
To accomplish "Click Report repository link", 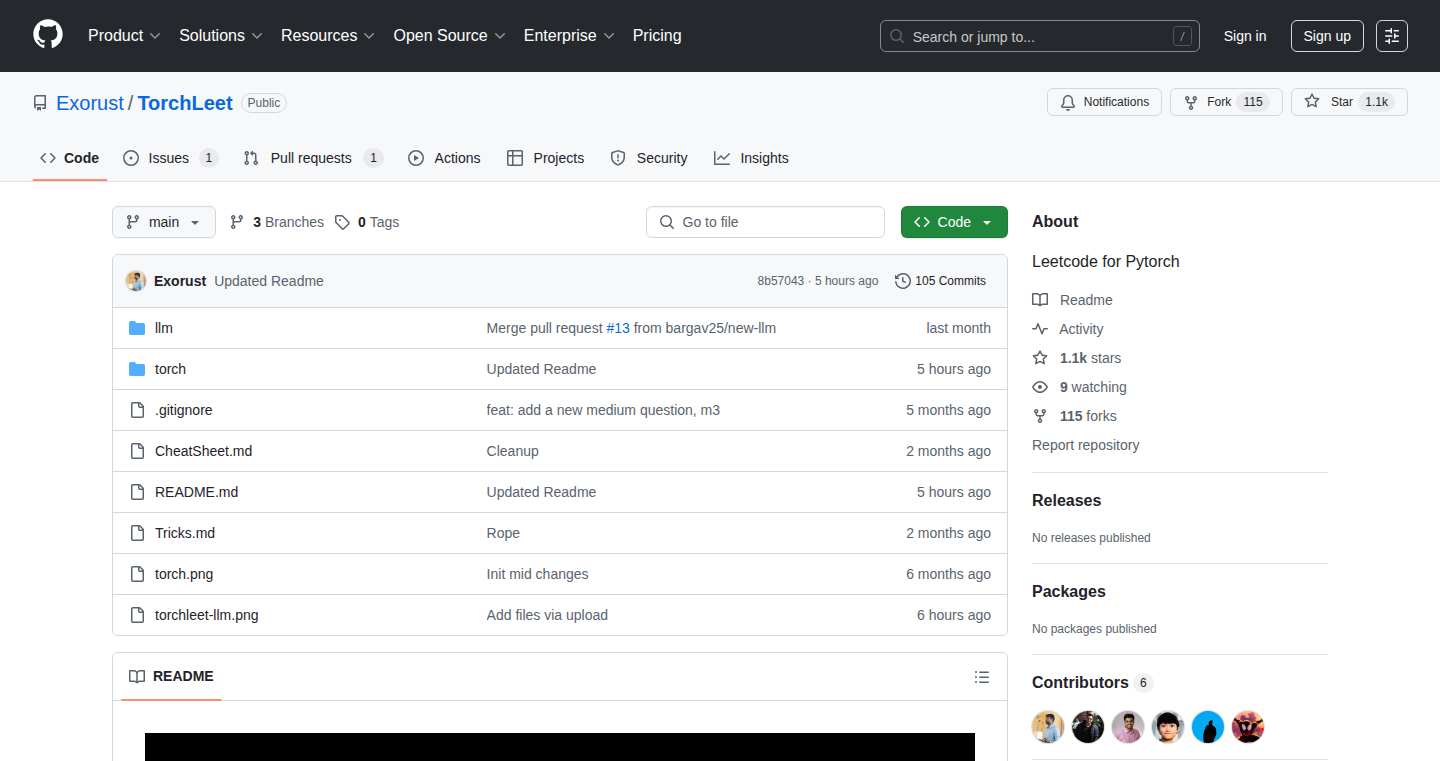I will 1086,445.
